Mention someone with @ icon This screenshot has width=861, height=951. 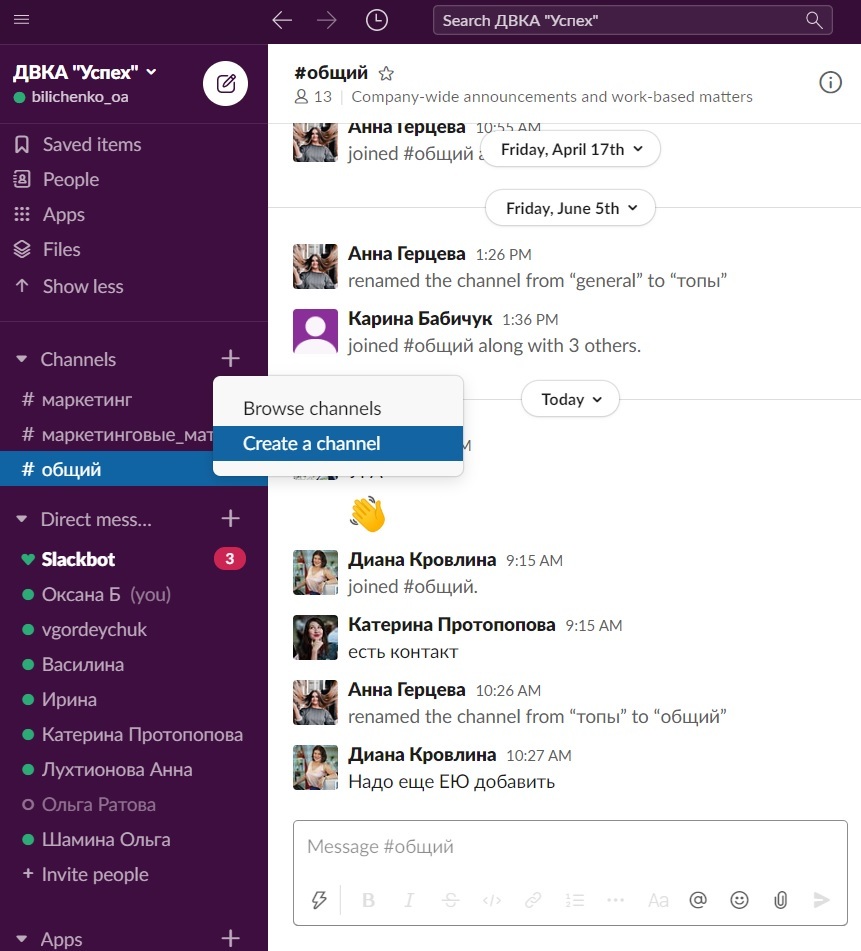pyautogui.click(x=698, y=900)
